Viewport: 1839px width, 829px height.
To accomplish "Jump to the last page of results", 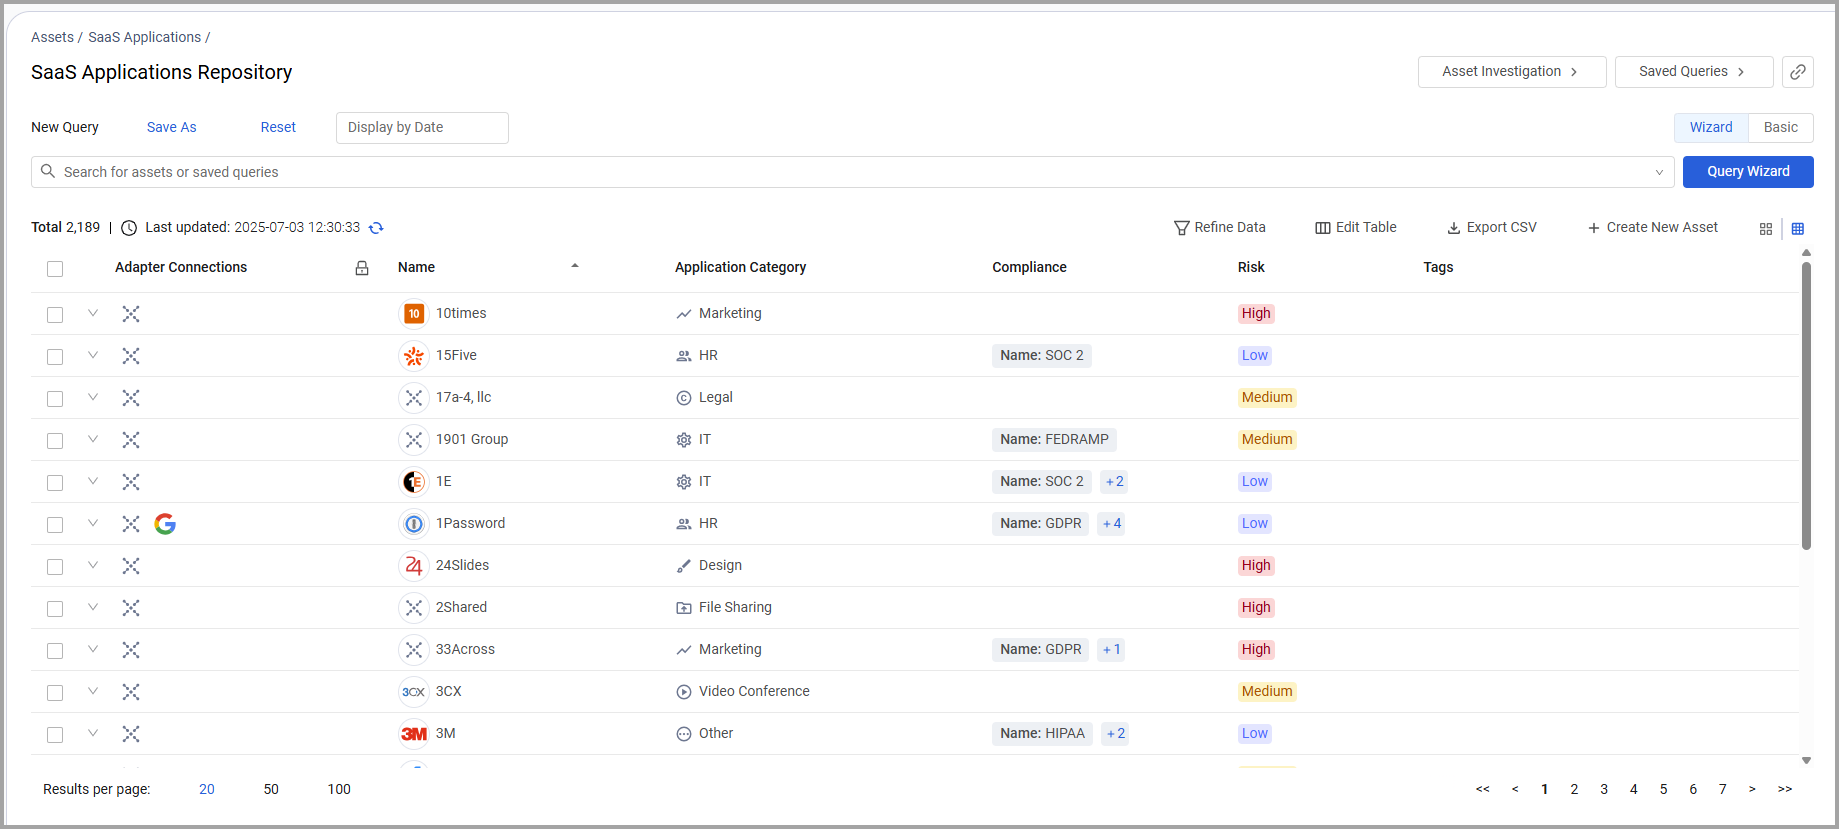I will tap(1785, 790).
